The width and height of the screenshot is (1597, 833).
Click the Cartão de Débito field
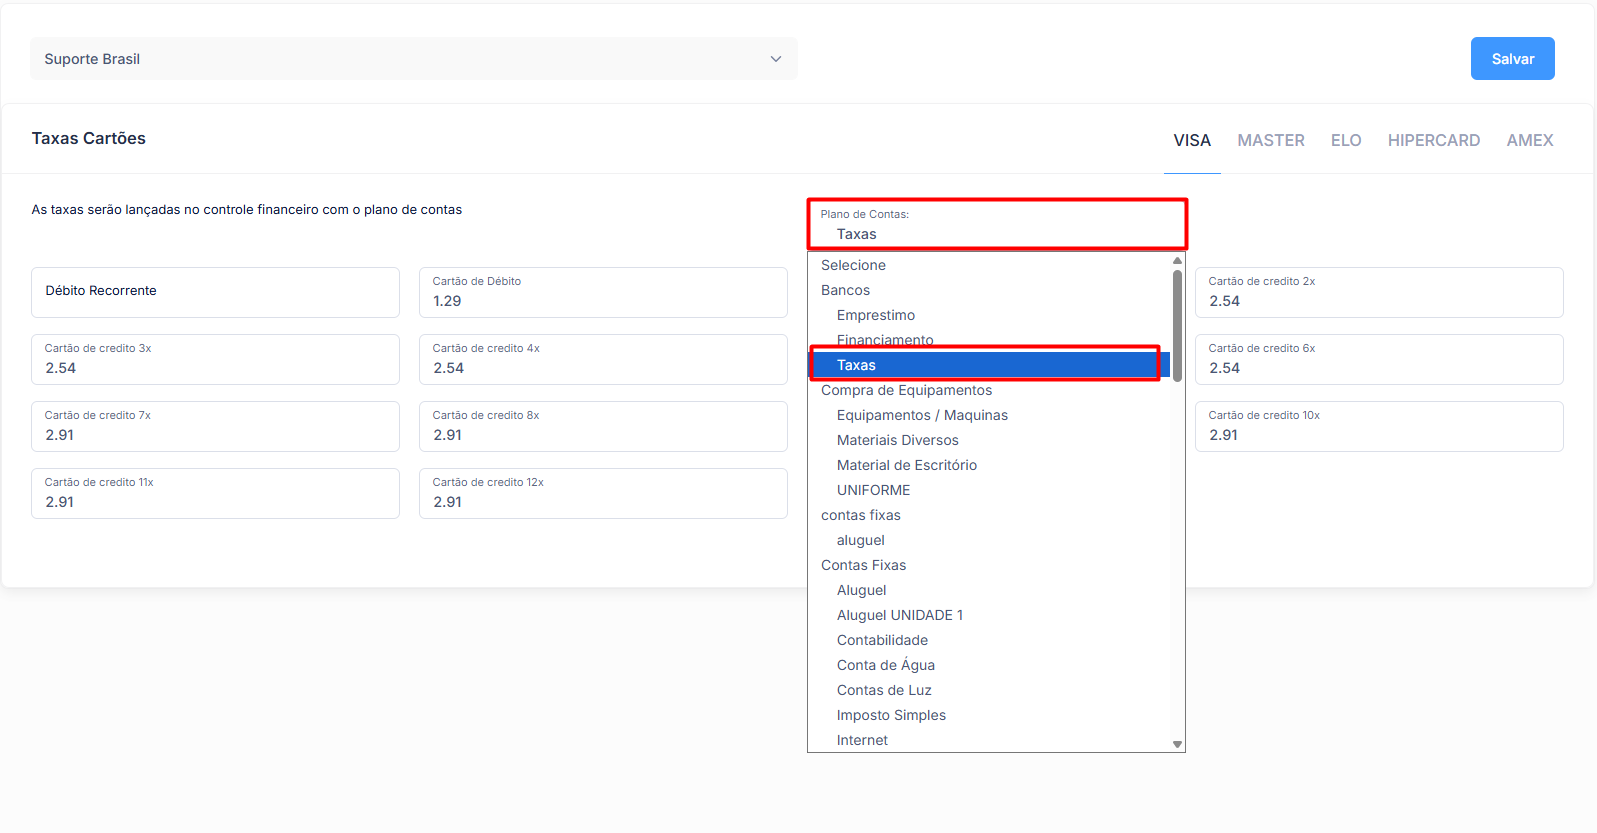click(603, 292)
